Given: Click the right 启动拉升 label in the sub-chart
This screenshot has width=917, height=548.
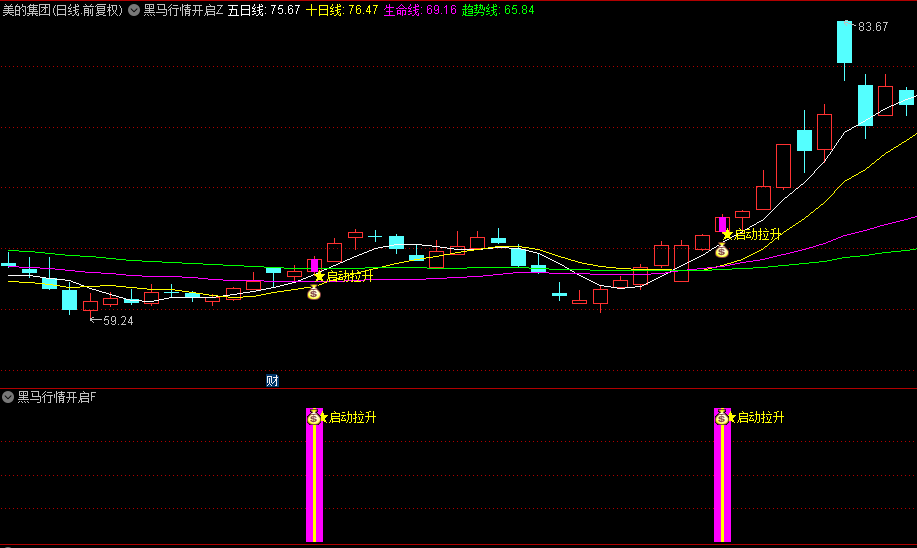Looking at the screenshot, I should (760, 418).
